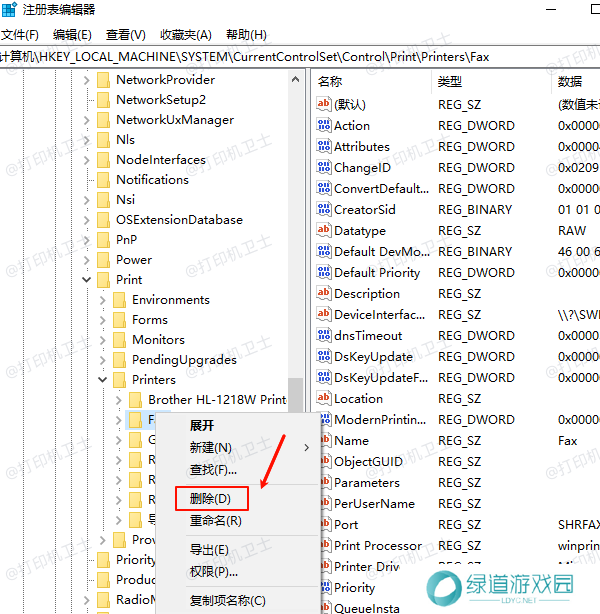The height and width of the screenshot is (614, 600).
Task: Click the registry path address bar
Action: tap(300, 57)
